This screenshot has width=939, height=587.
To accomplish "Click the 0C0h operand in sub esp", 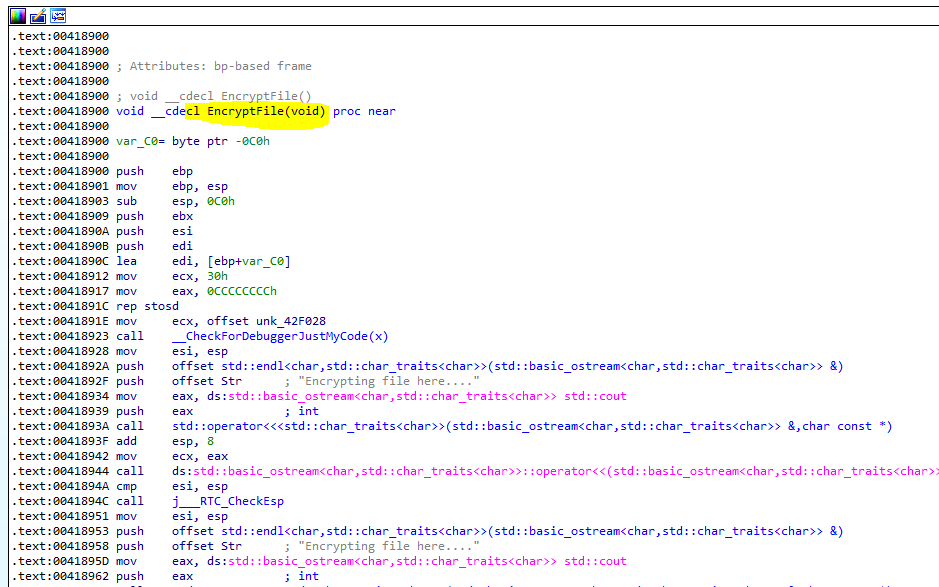I will click(221, 201).
